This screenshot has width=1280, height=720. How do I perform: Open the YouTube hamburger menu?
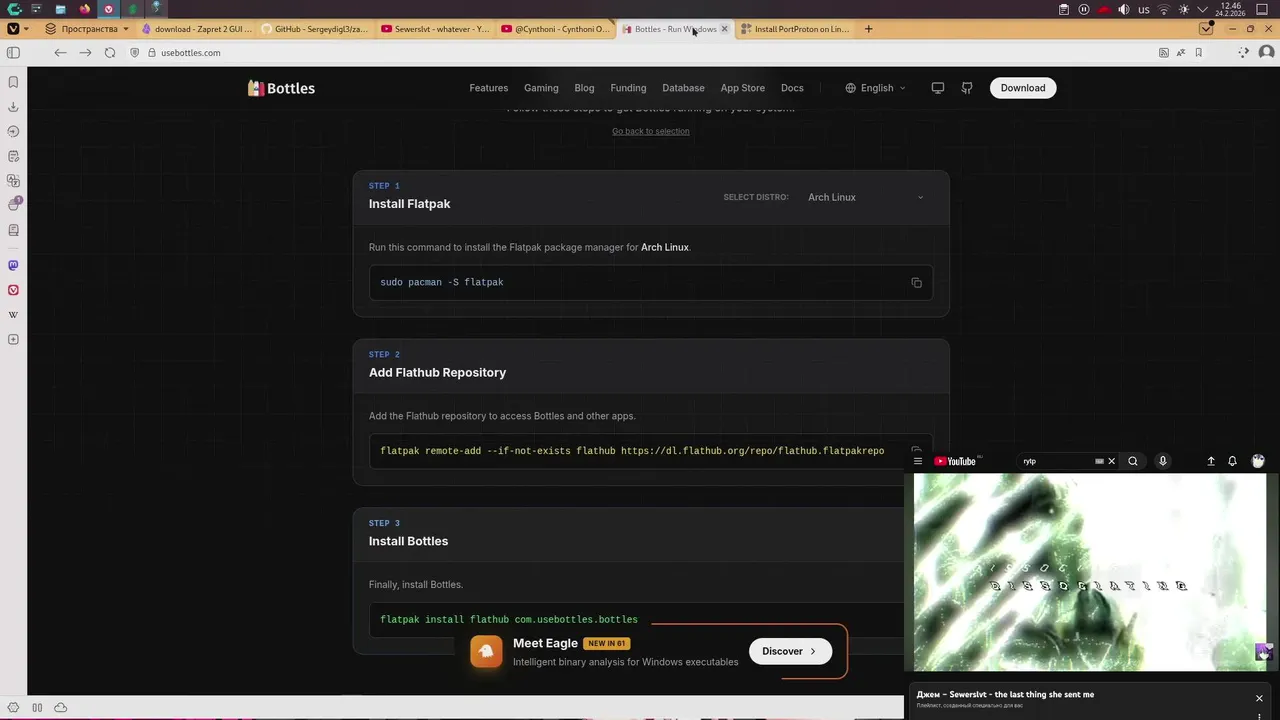(x=918, y=461)
